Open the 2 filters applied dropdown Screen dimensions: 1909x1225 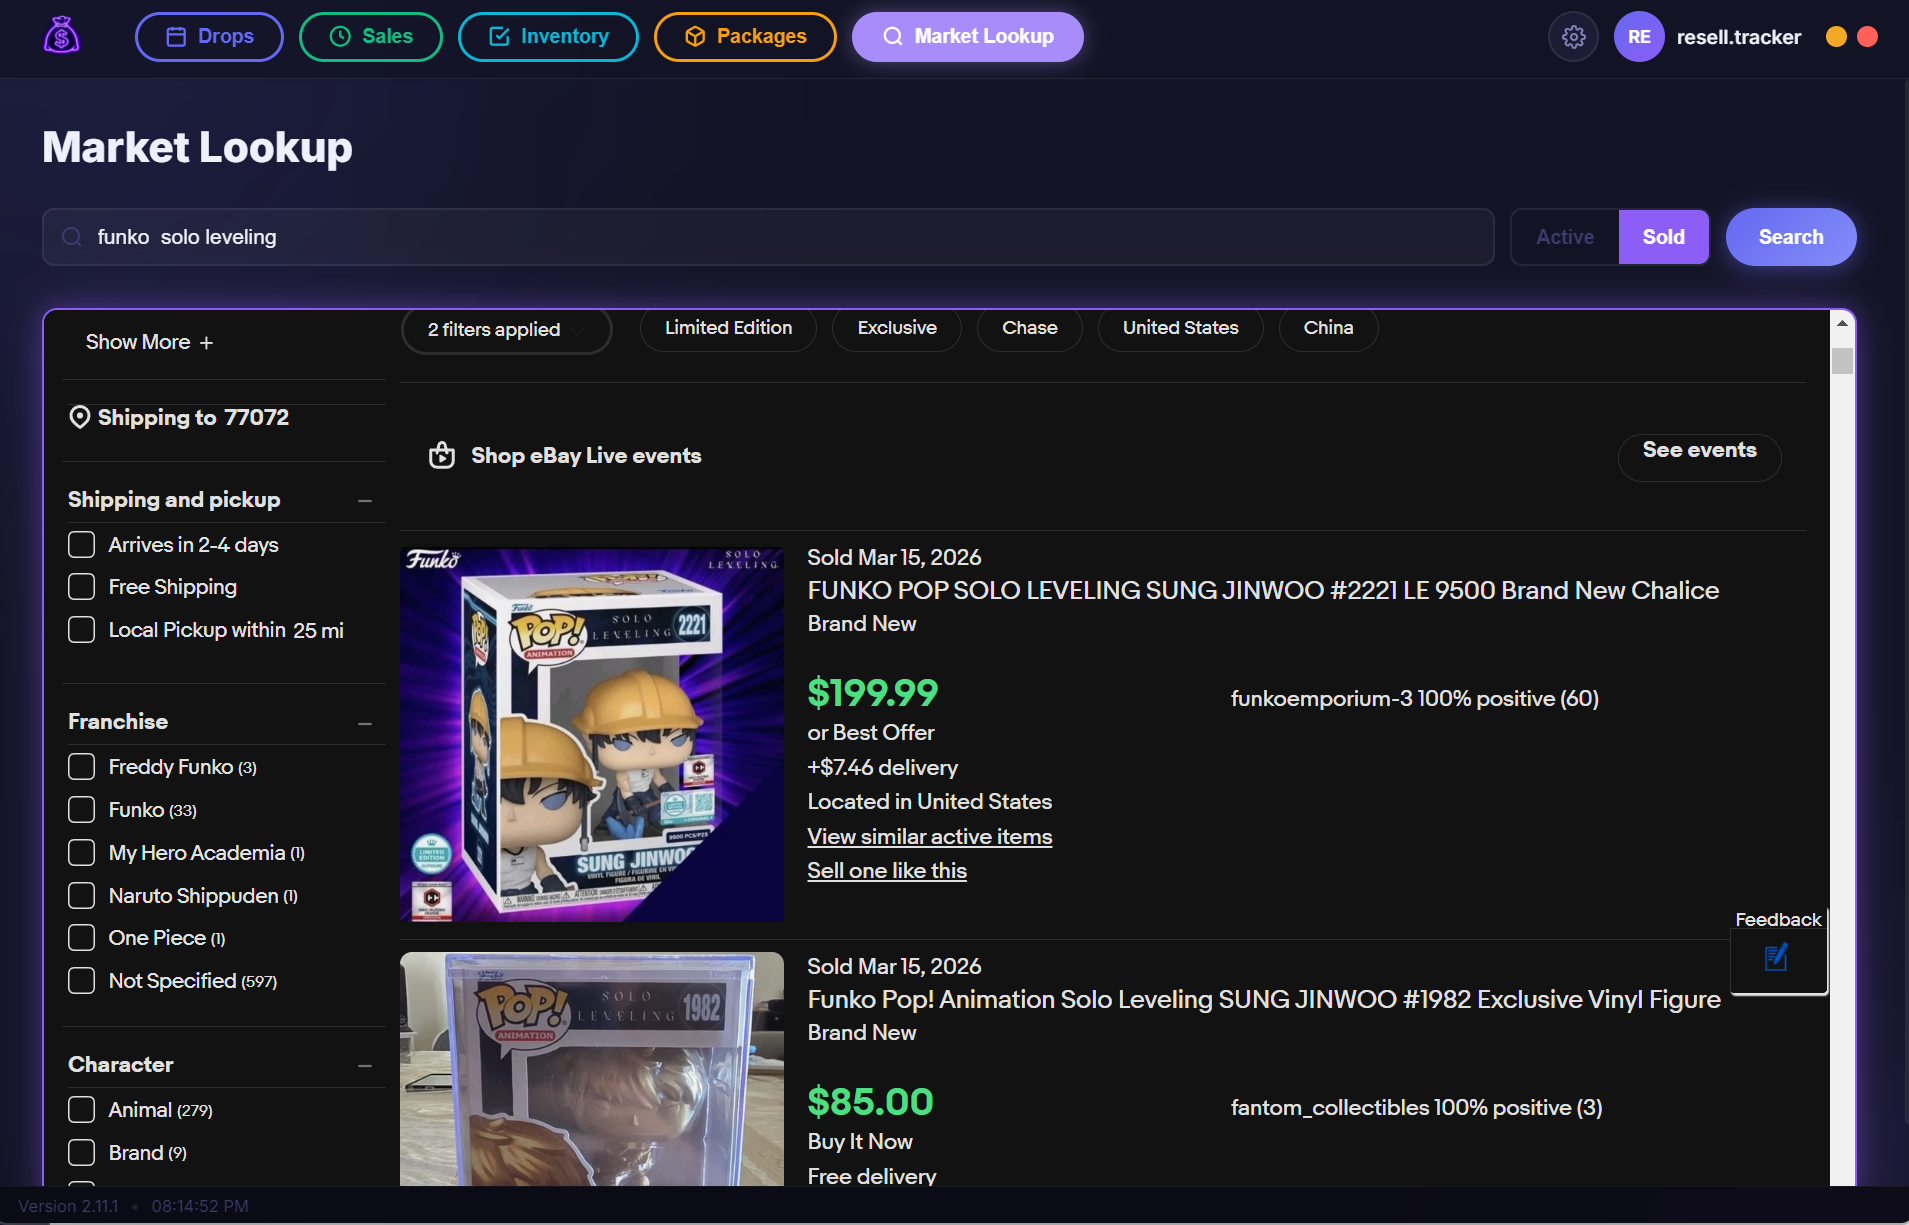click(505, 330)
